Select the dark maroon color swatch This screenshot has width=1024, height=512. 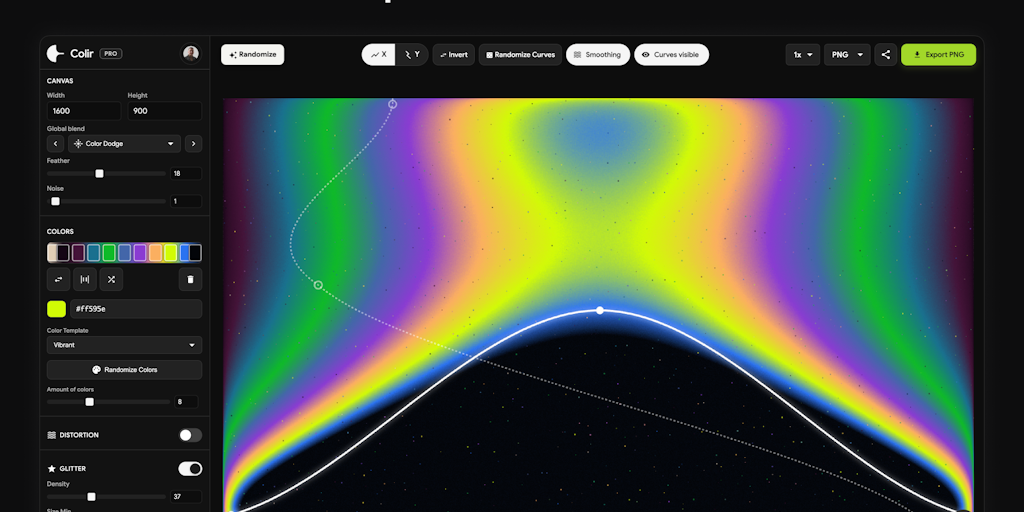pos(78,253)
